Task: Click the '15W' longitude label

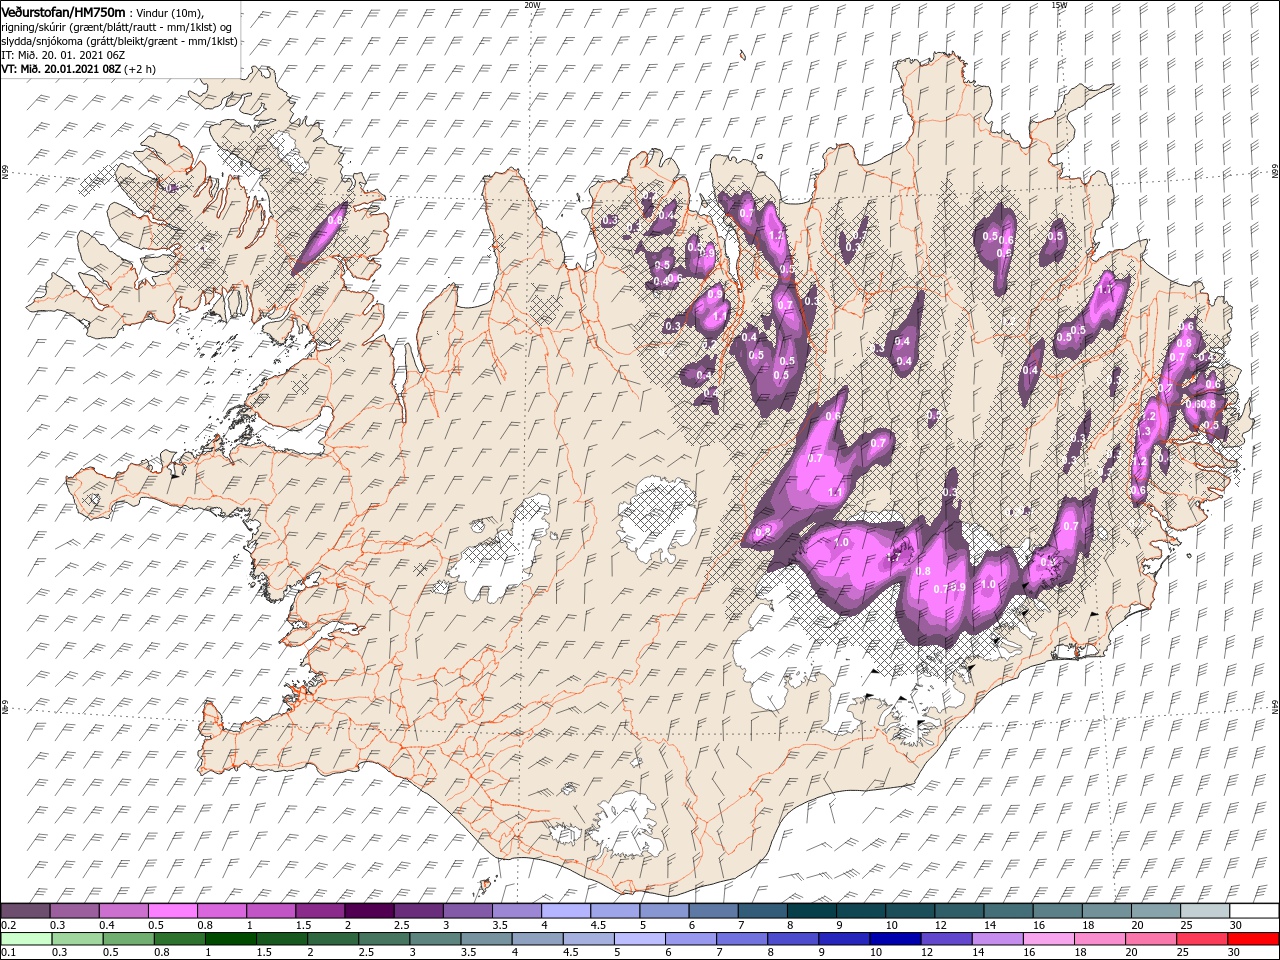Action: tap(1059, 4)
